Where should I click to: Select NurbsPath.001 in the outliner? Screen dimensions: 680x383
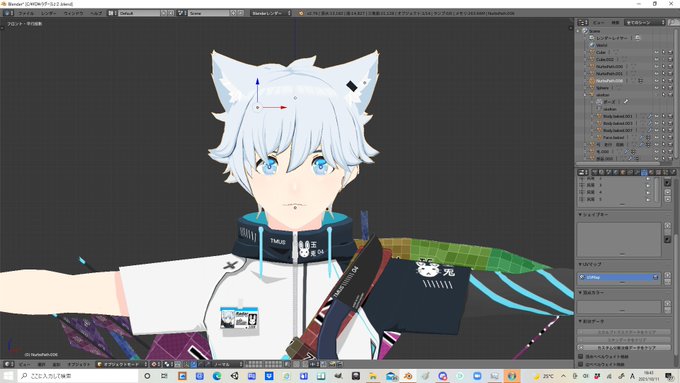(x=609, y=74)
